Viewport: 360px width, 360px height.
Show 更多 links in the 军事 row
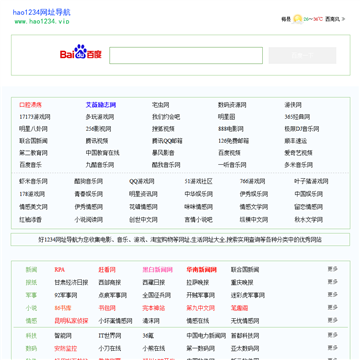(x=333, y=295)
